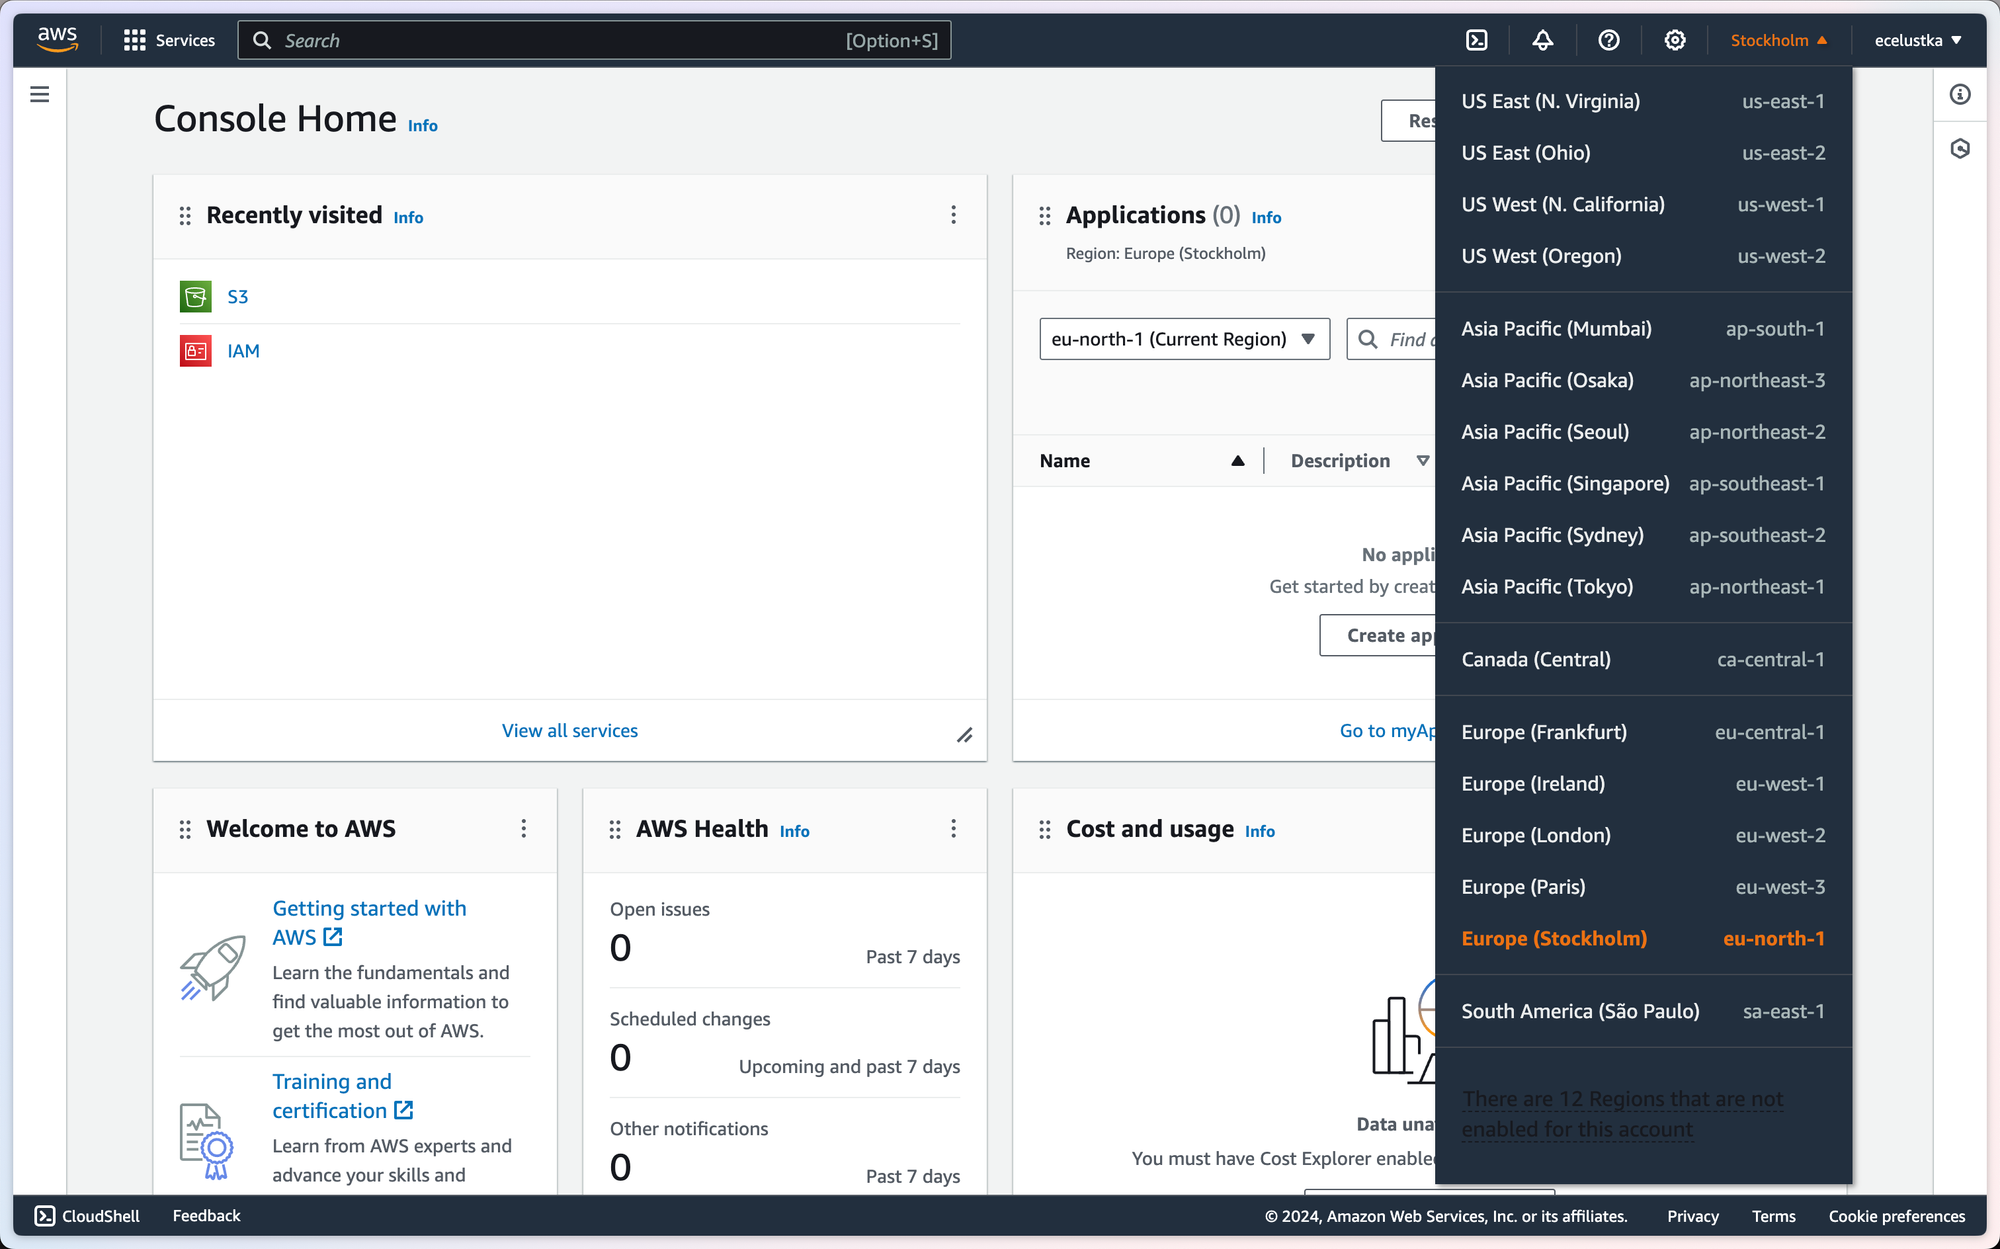Open the ecelustka account menu
The height and width of the screenshot is (1249, 2000).
[1917, 40]
